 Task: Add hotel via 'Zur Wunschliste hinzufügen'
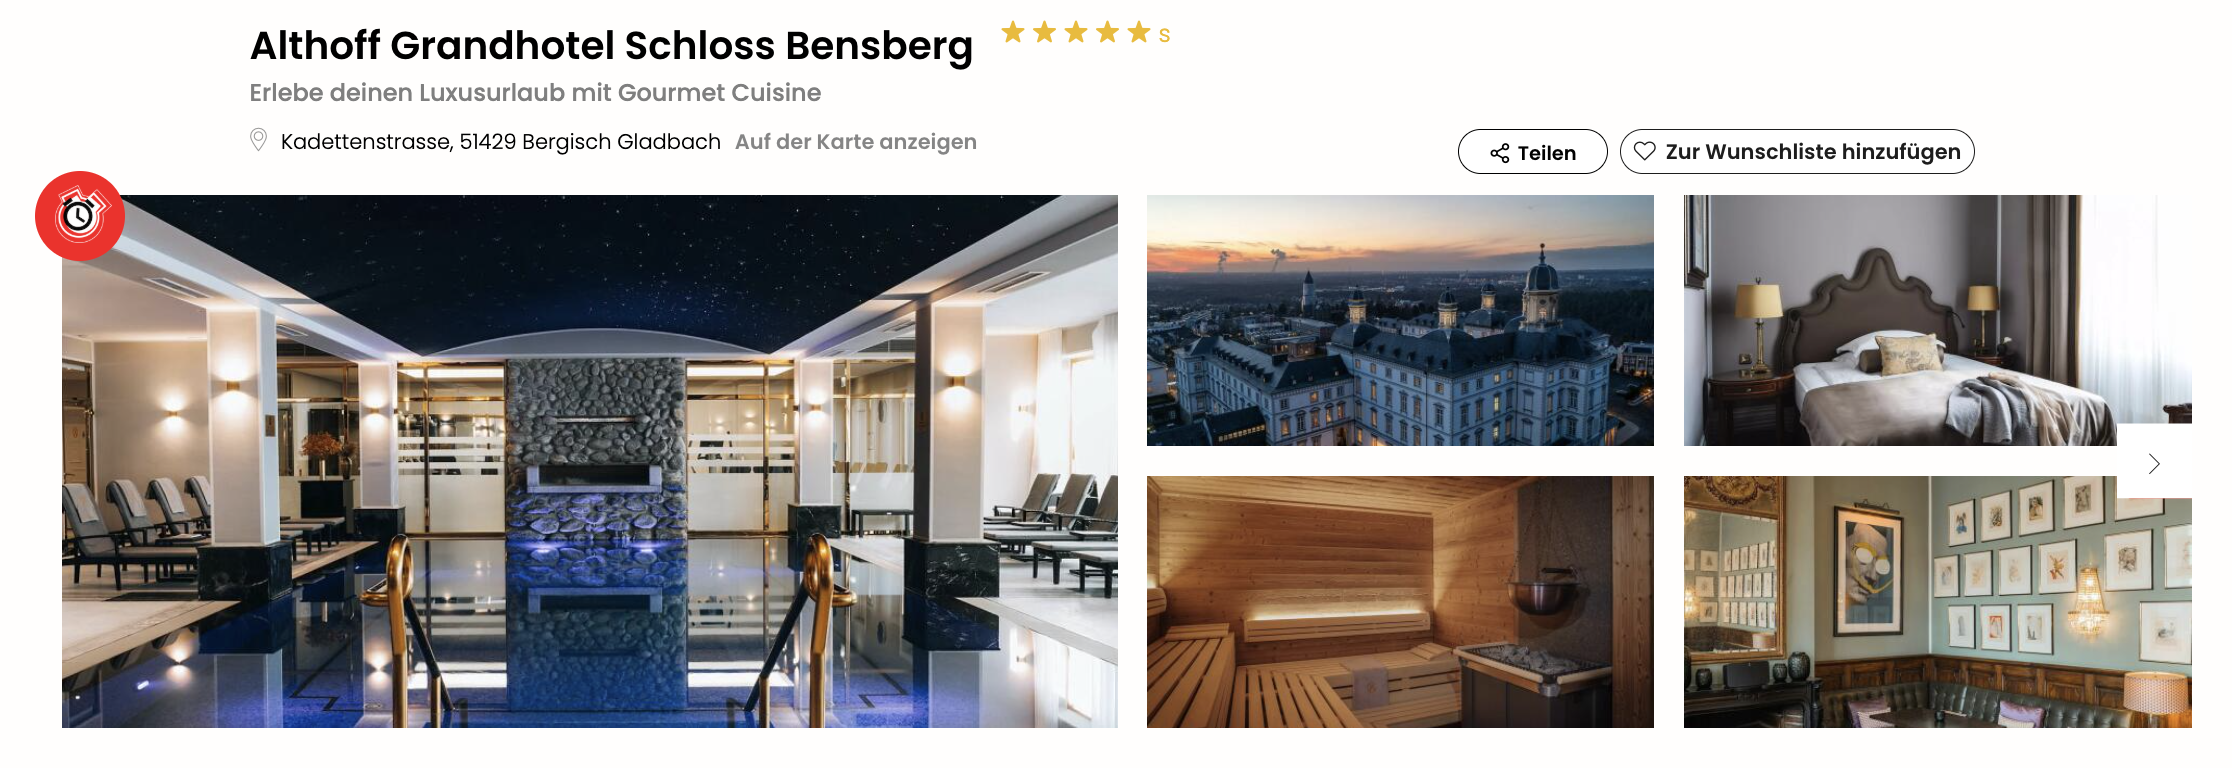tap(1797, 152)
